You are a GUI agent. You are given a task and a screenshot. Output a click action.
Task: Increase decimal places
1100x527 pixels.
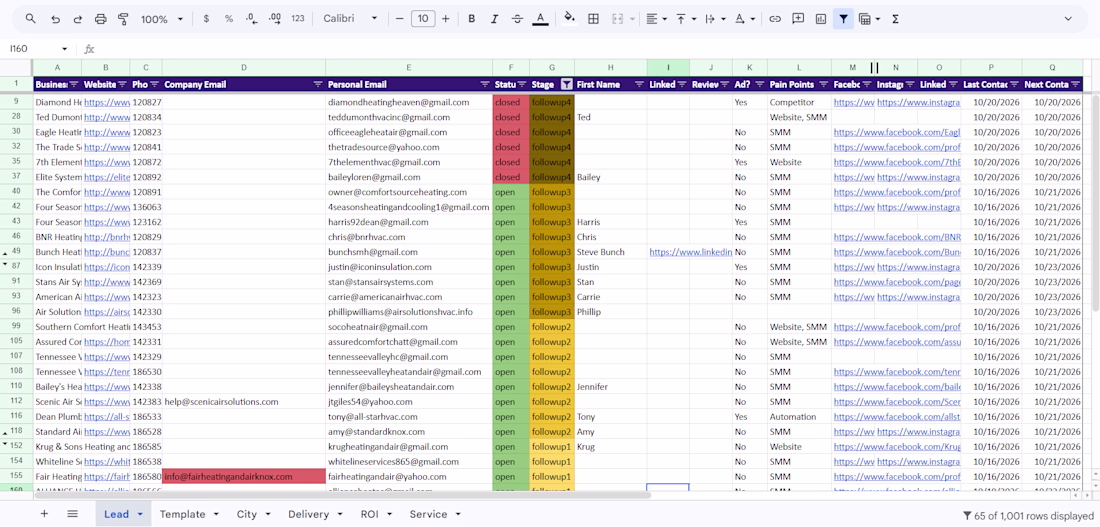tap(275, 19)
